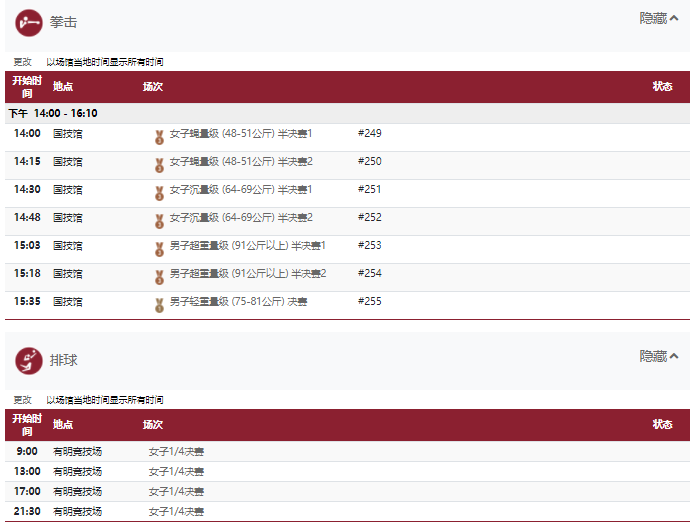The height and width of the screenshot is (527, 696).
Task: Open 女子蝇量级 (48-51公斤) 半决赛2
Action: (241, 162)
